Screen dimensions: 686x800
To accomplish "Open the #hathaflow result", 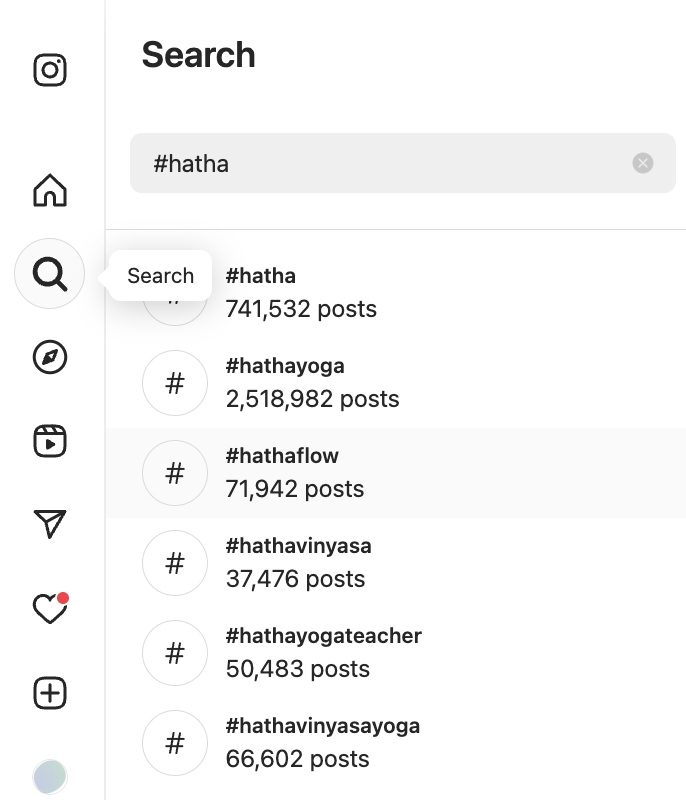I will (x=396, y=473).
